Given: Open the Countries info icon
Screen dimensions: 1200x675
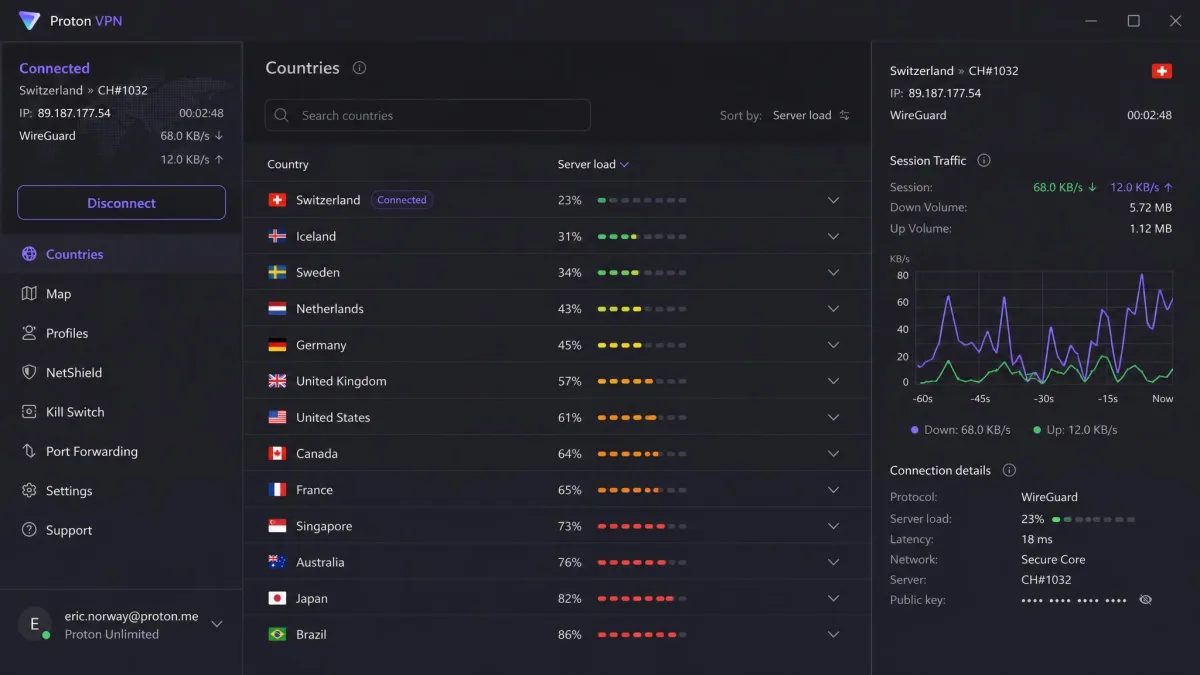Looking at the screenshot, I should (359, 68).
